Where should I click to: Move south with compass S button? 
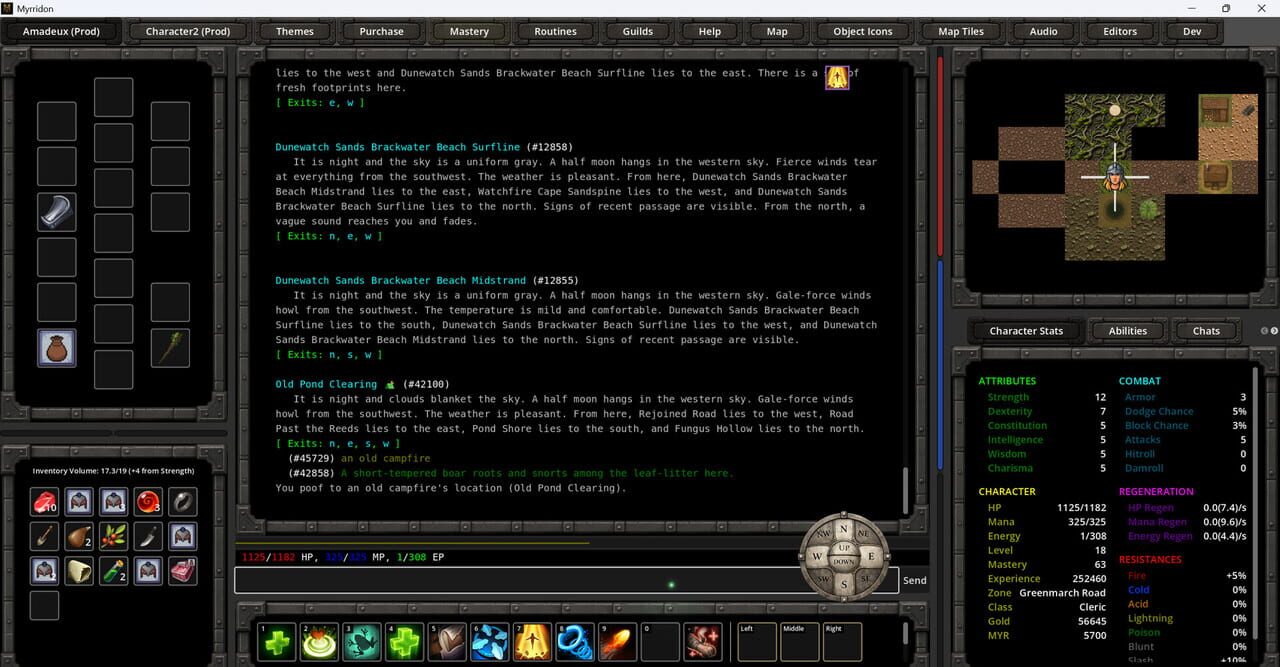pyautogui.click(x=843, y=583)
